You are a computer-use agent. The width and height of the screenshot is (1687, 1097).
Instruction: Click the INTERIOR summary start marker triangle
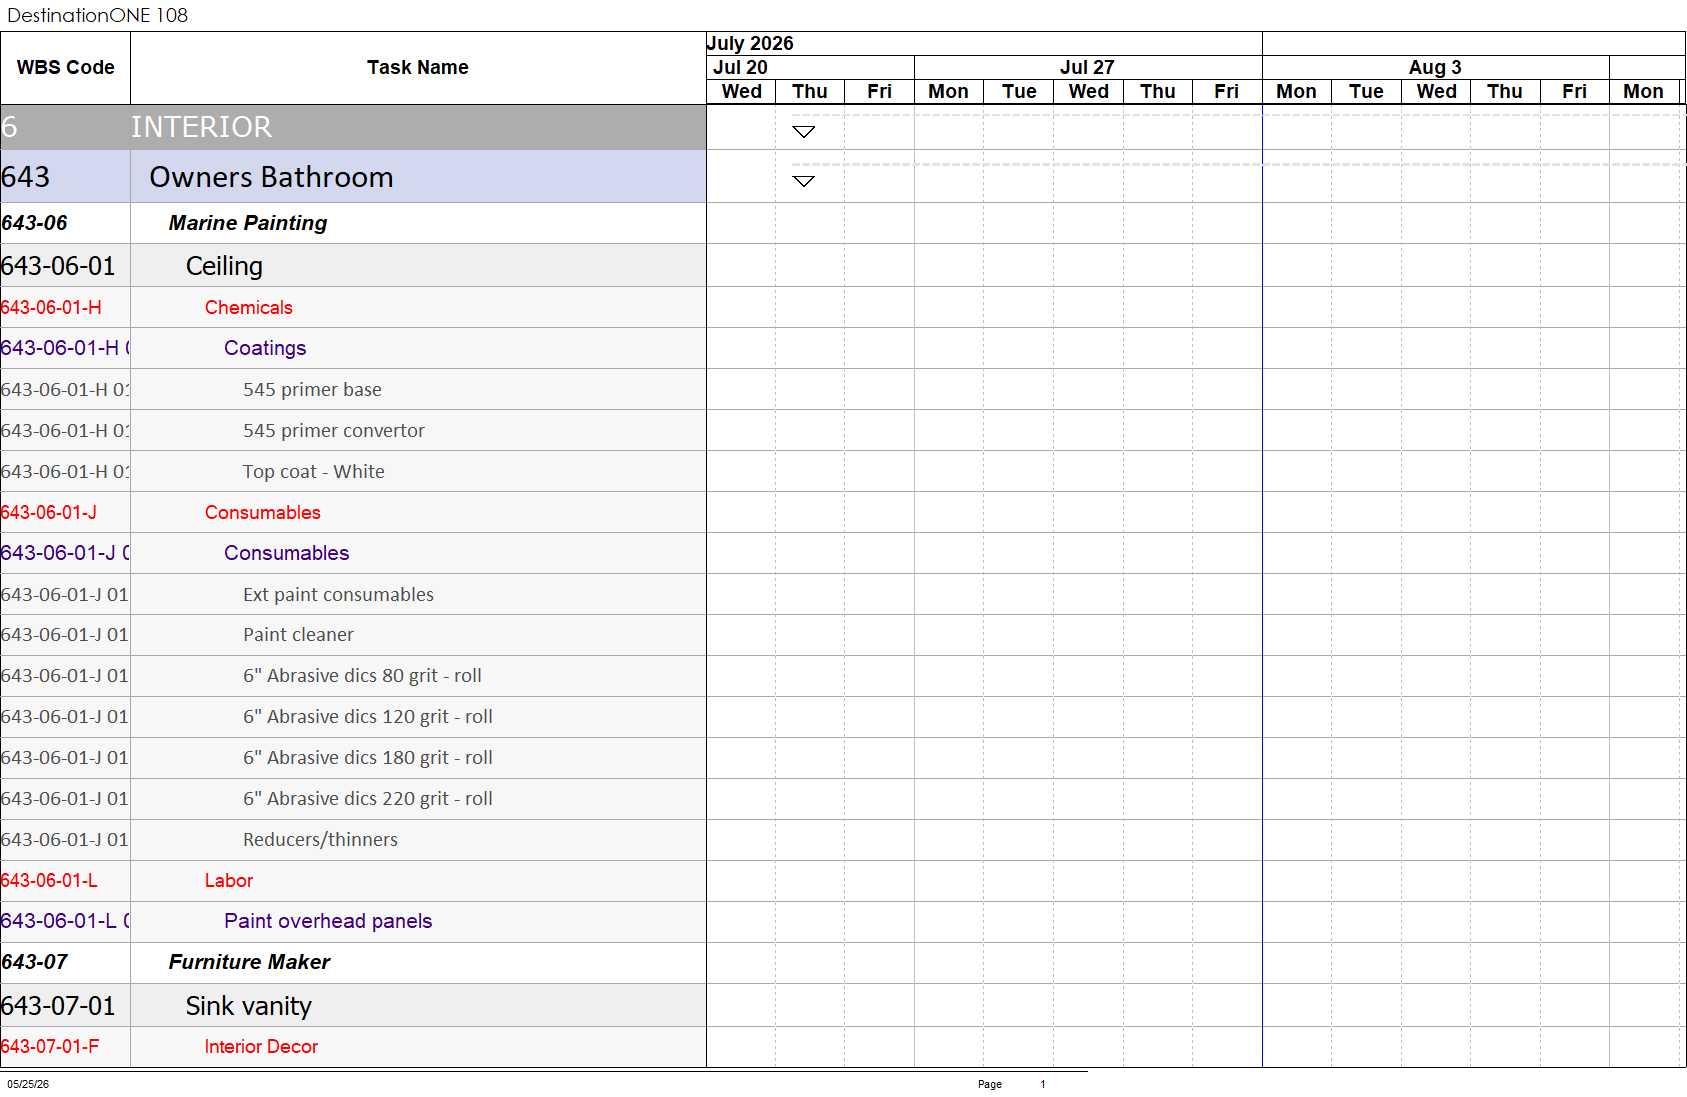click(803, 131)
